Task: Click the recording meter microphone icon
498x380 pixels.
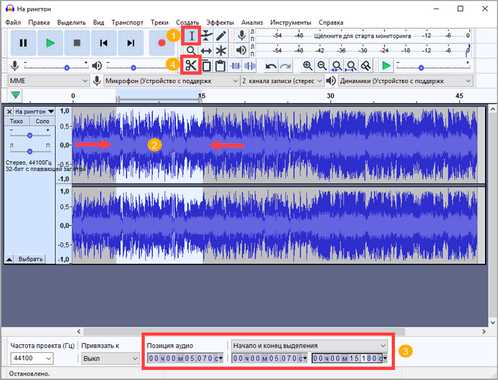Action: coord(242,35)
